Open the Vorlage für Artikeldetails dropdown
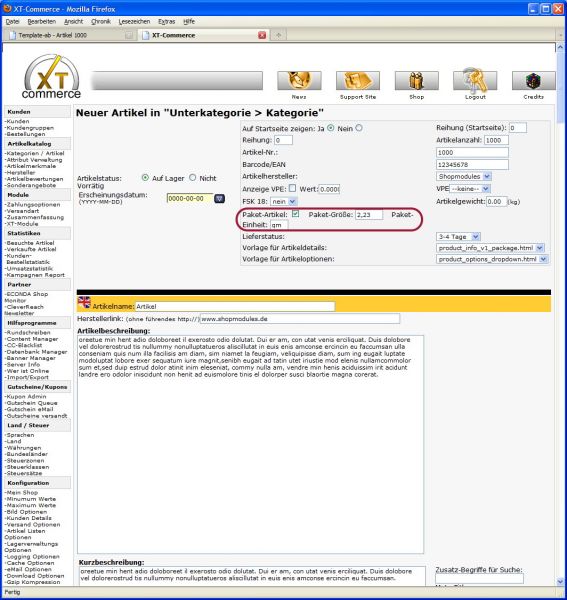Viewport: 567px width, 600px height. (490, 248)
